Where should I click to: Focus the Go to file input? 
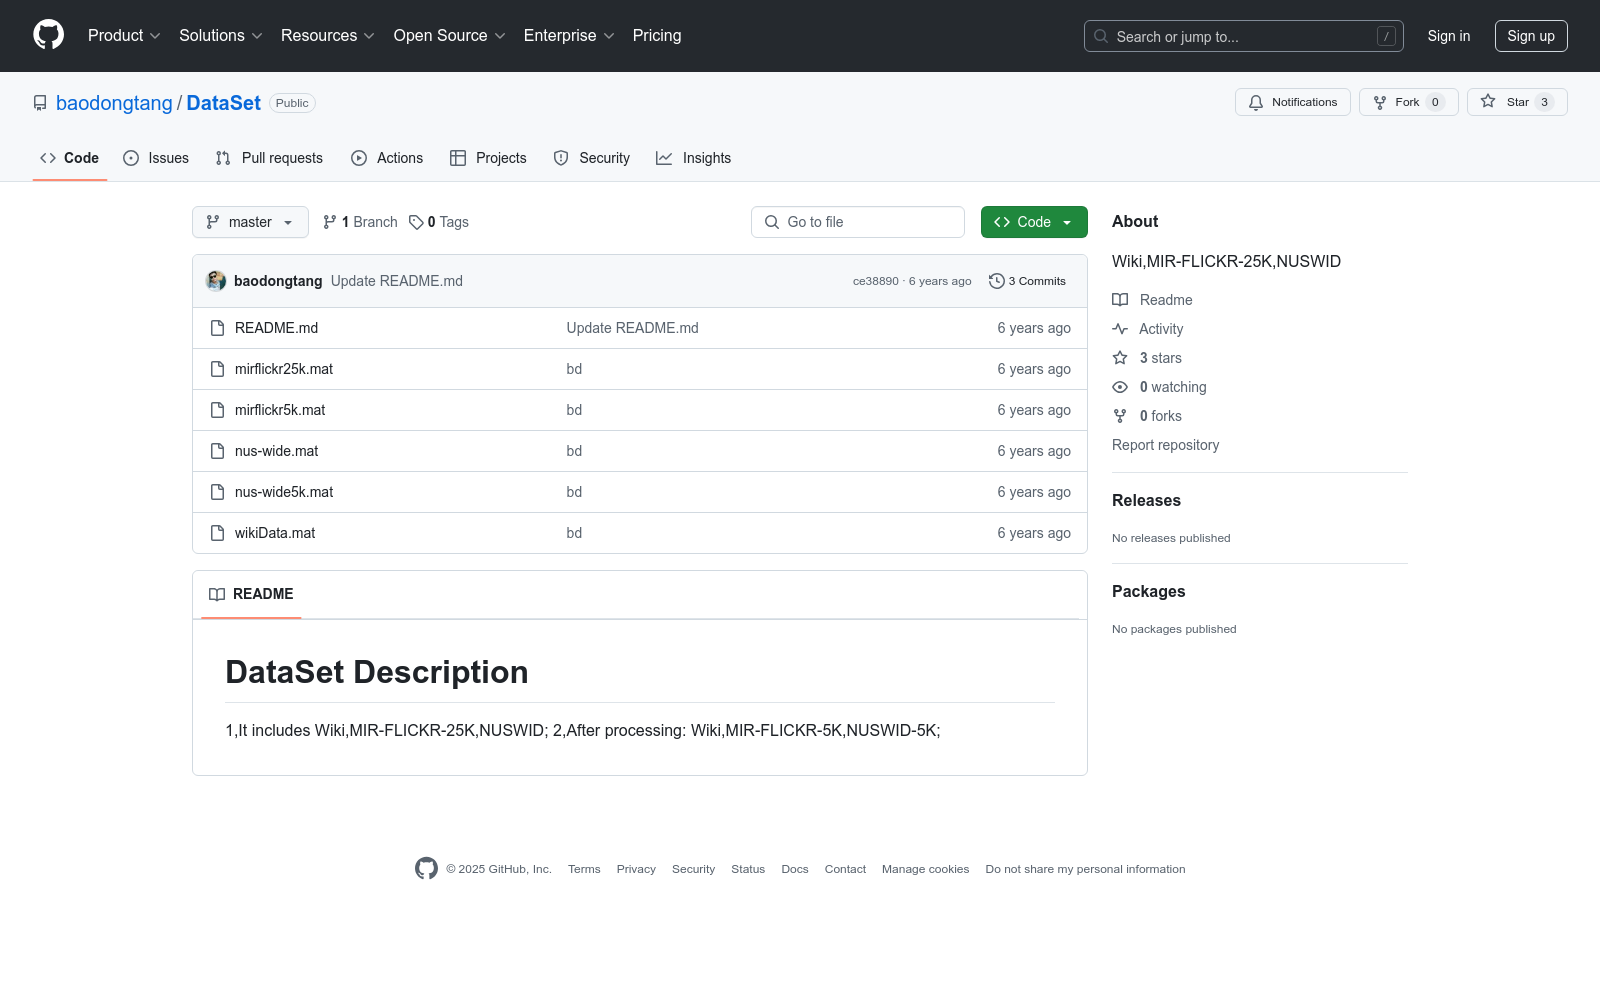pyautogui.click(x=858, y=222)
